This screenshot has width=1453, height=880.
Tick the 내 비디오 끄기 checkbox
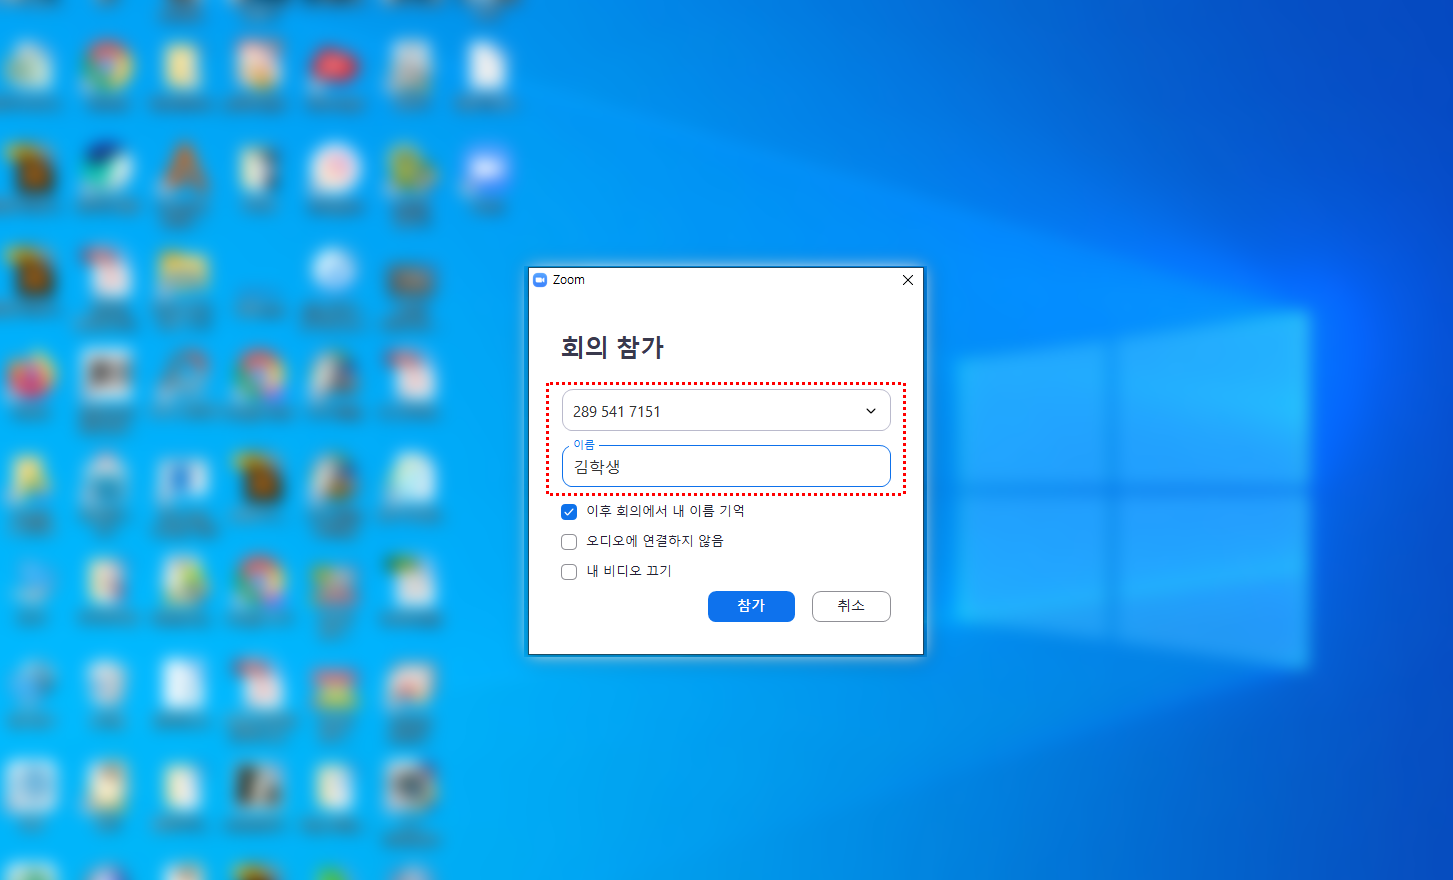[x=569, y=572]
